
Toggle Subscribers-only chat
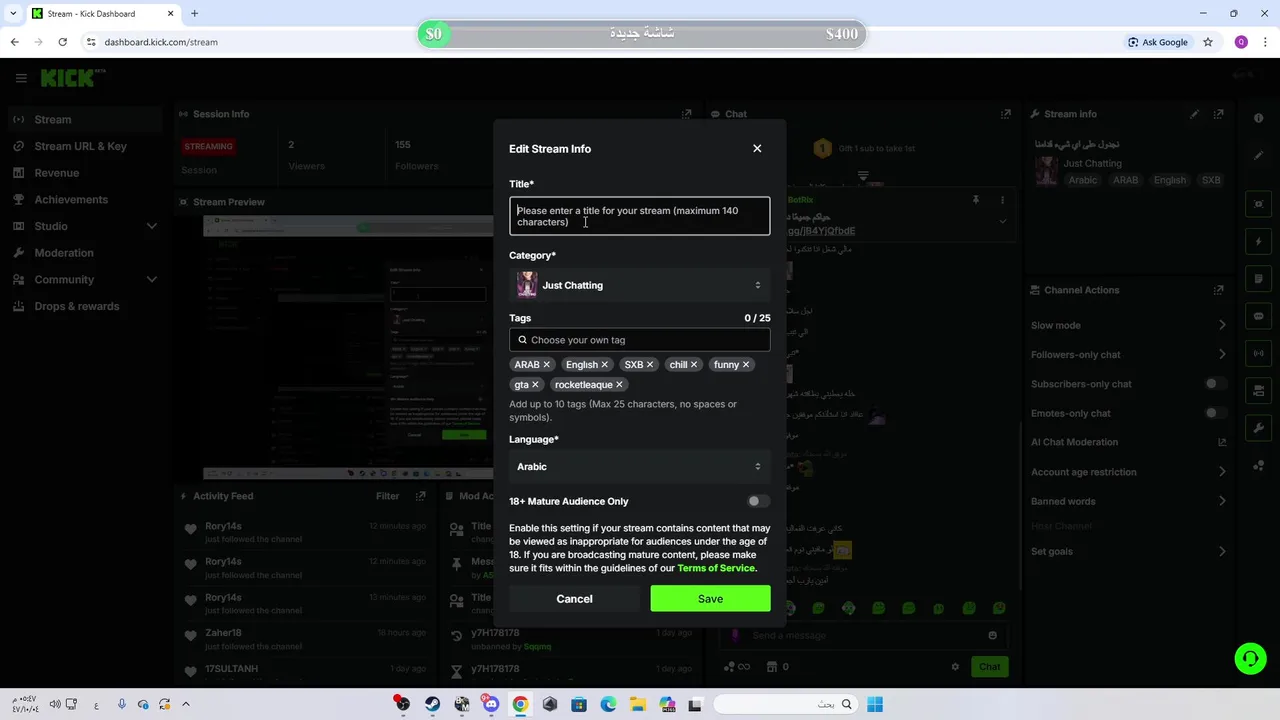pyautogui.click(x=1215, y=384)
